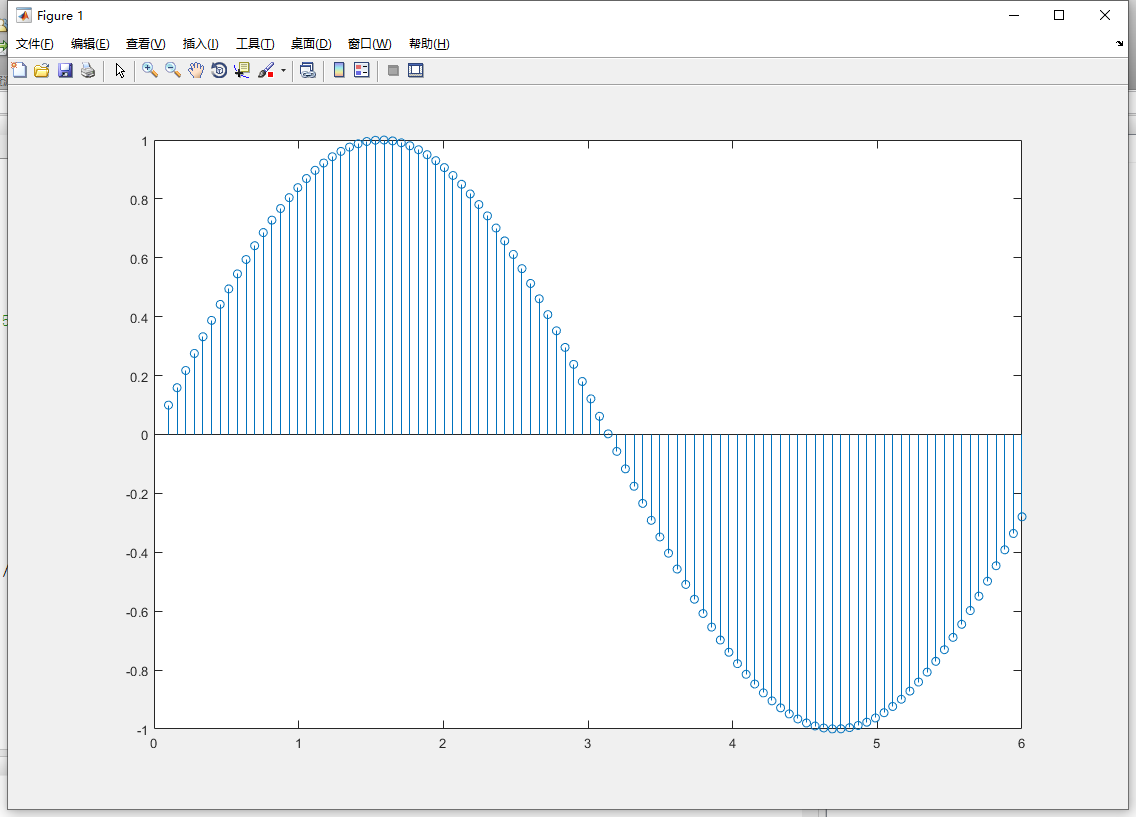
Task: Activate the Edit Plot arrow tool
Action: point(120,70)
